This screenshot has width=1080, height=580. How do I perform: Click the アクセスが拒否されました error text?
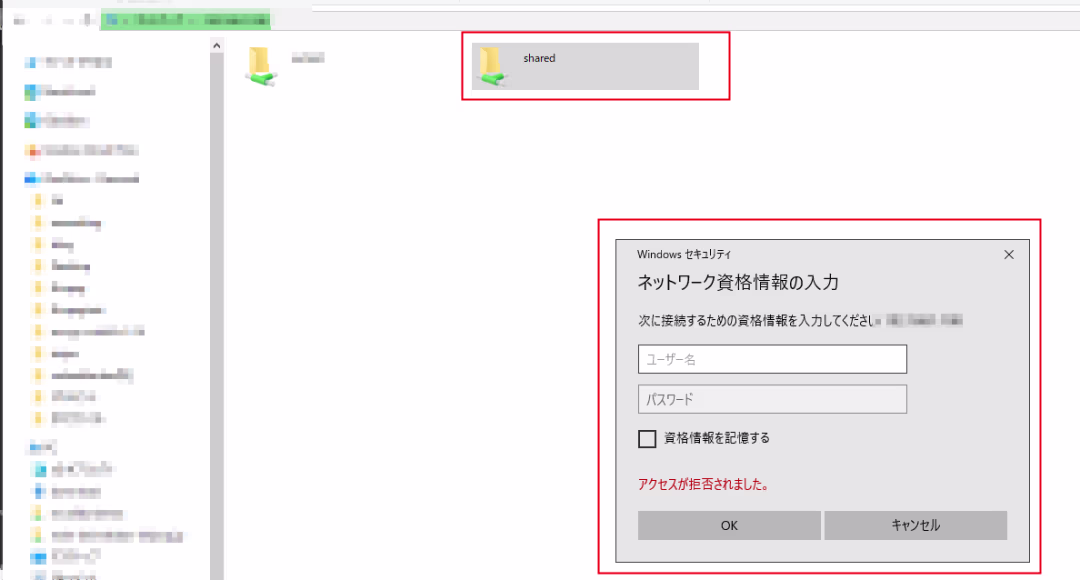coord(703,484)
